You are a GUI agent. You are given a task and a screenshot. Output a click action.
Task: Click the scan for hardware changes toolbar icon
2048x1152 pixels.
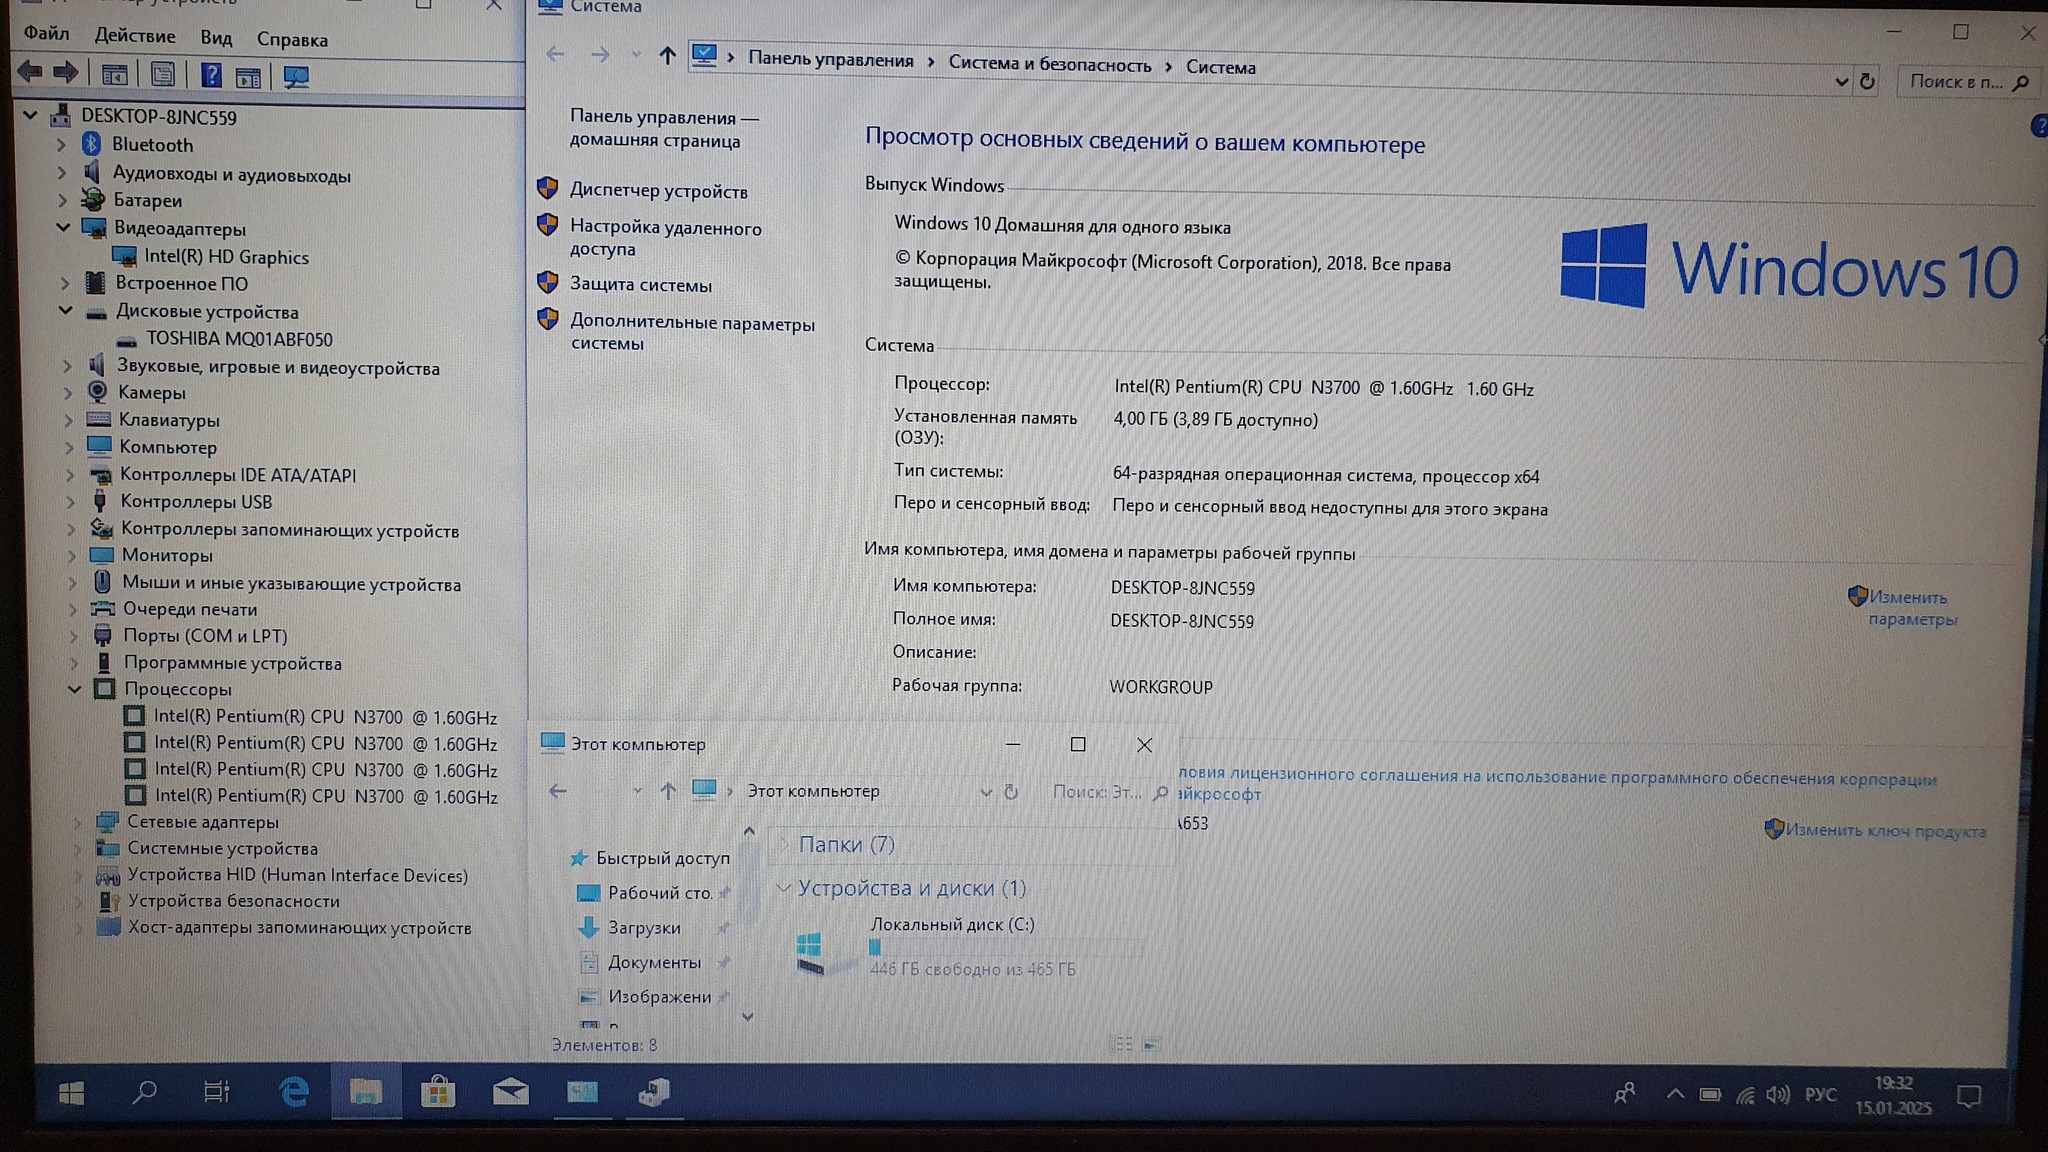296,76
